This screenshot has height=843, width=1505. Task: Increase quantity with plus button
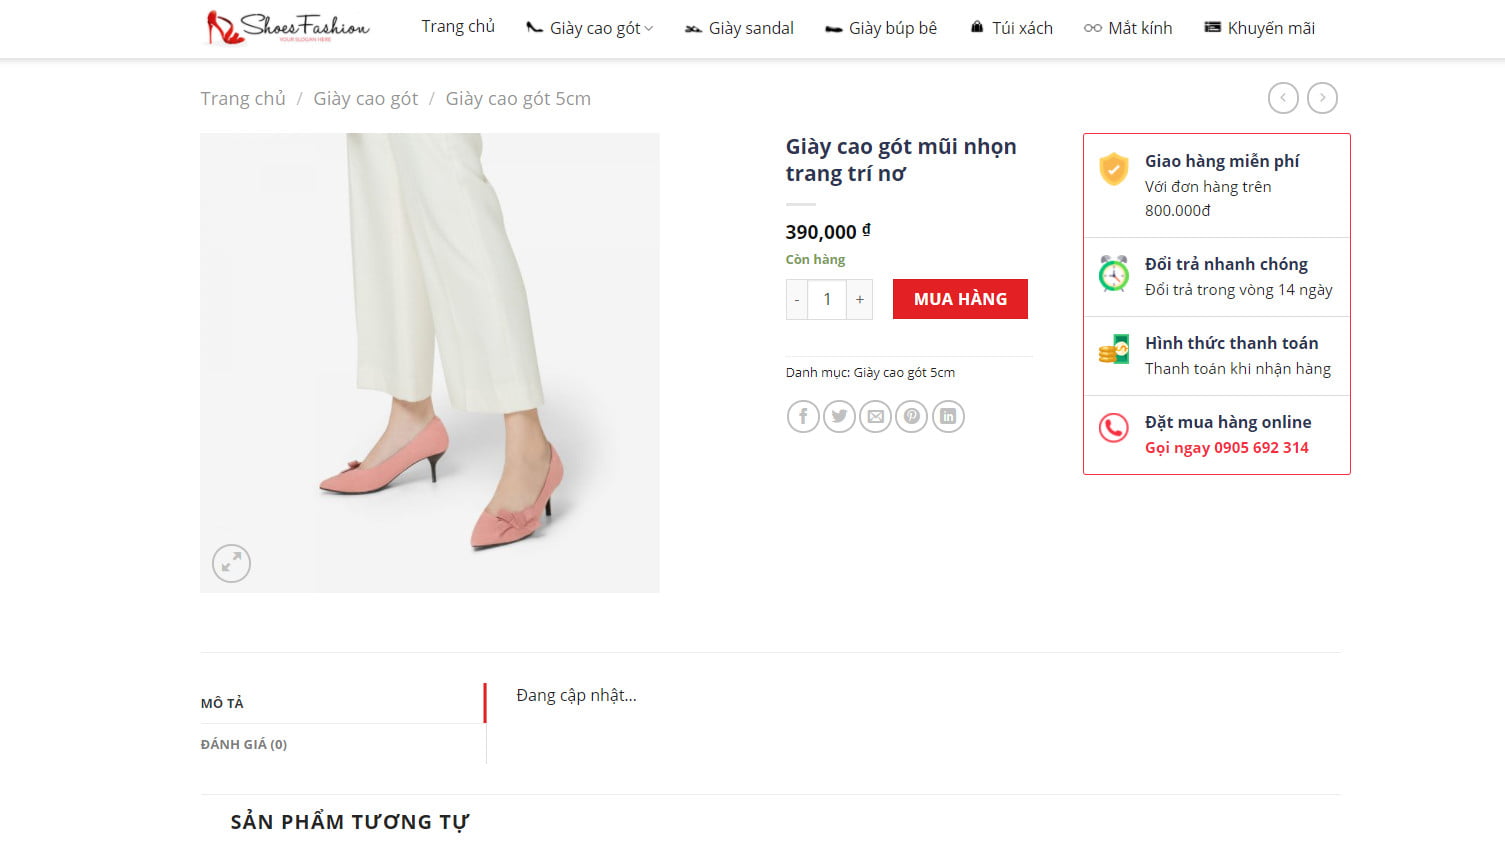[x=859, y=299]
